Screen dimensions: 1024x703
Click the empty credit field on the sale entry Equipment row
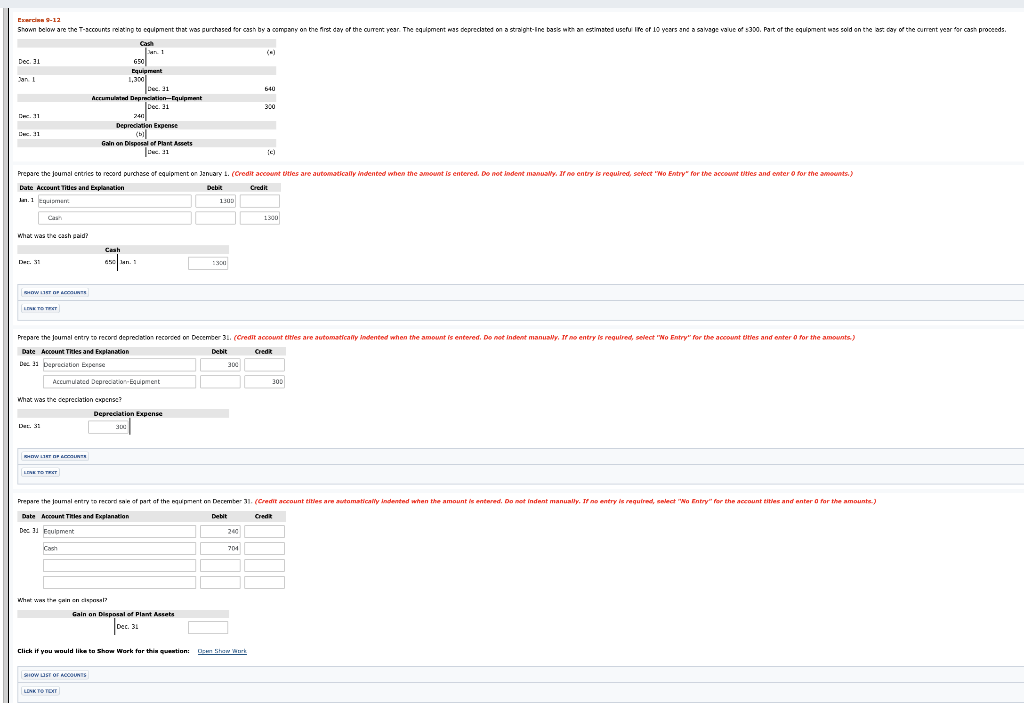pyautogui.click(x=264, y=532)
